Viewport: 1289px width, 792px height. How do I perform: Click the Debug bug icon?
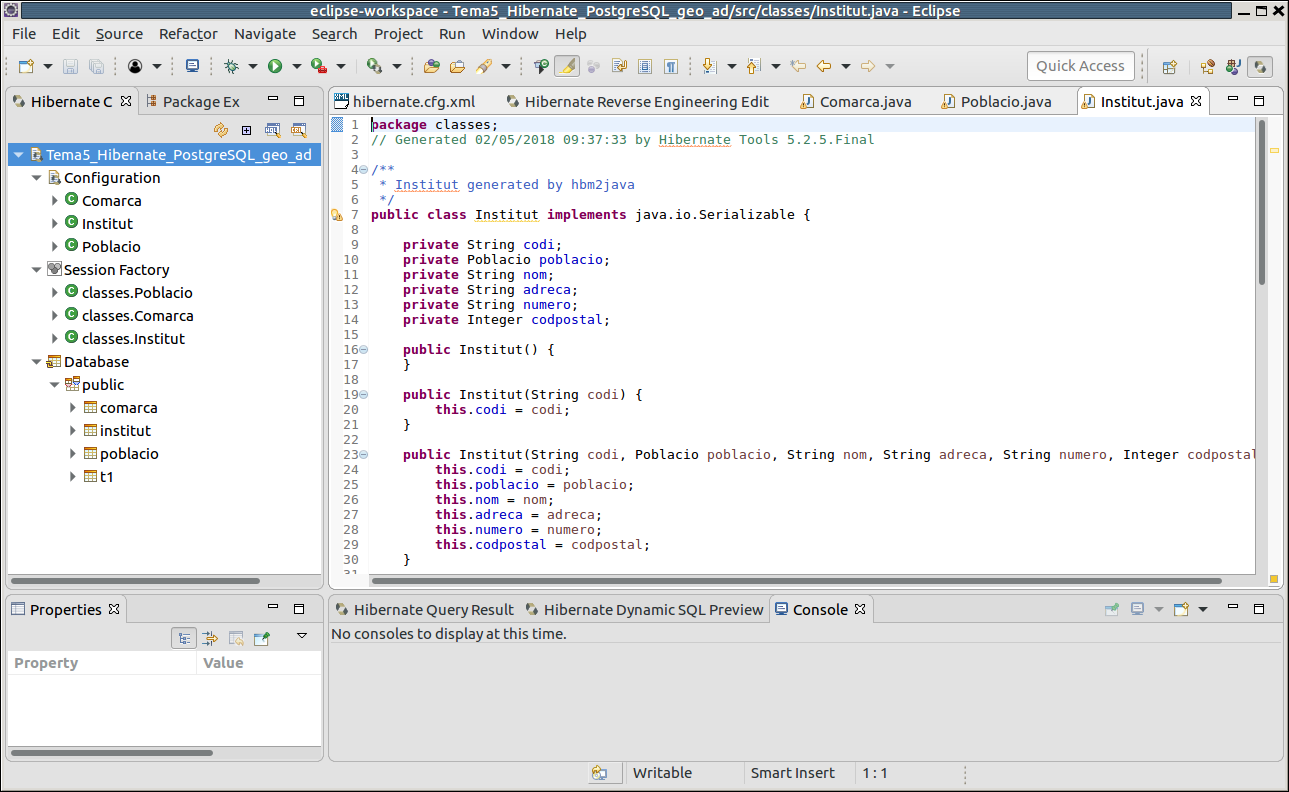pos(231,66)
